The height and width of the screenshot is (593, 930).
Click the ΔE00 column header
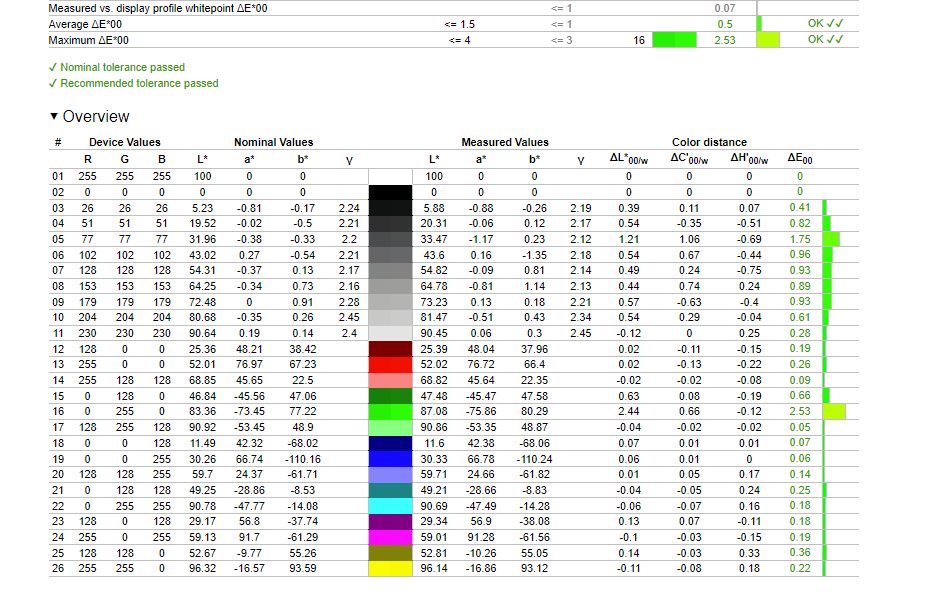pyautogui.click(x=800, y=159)
